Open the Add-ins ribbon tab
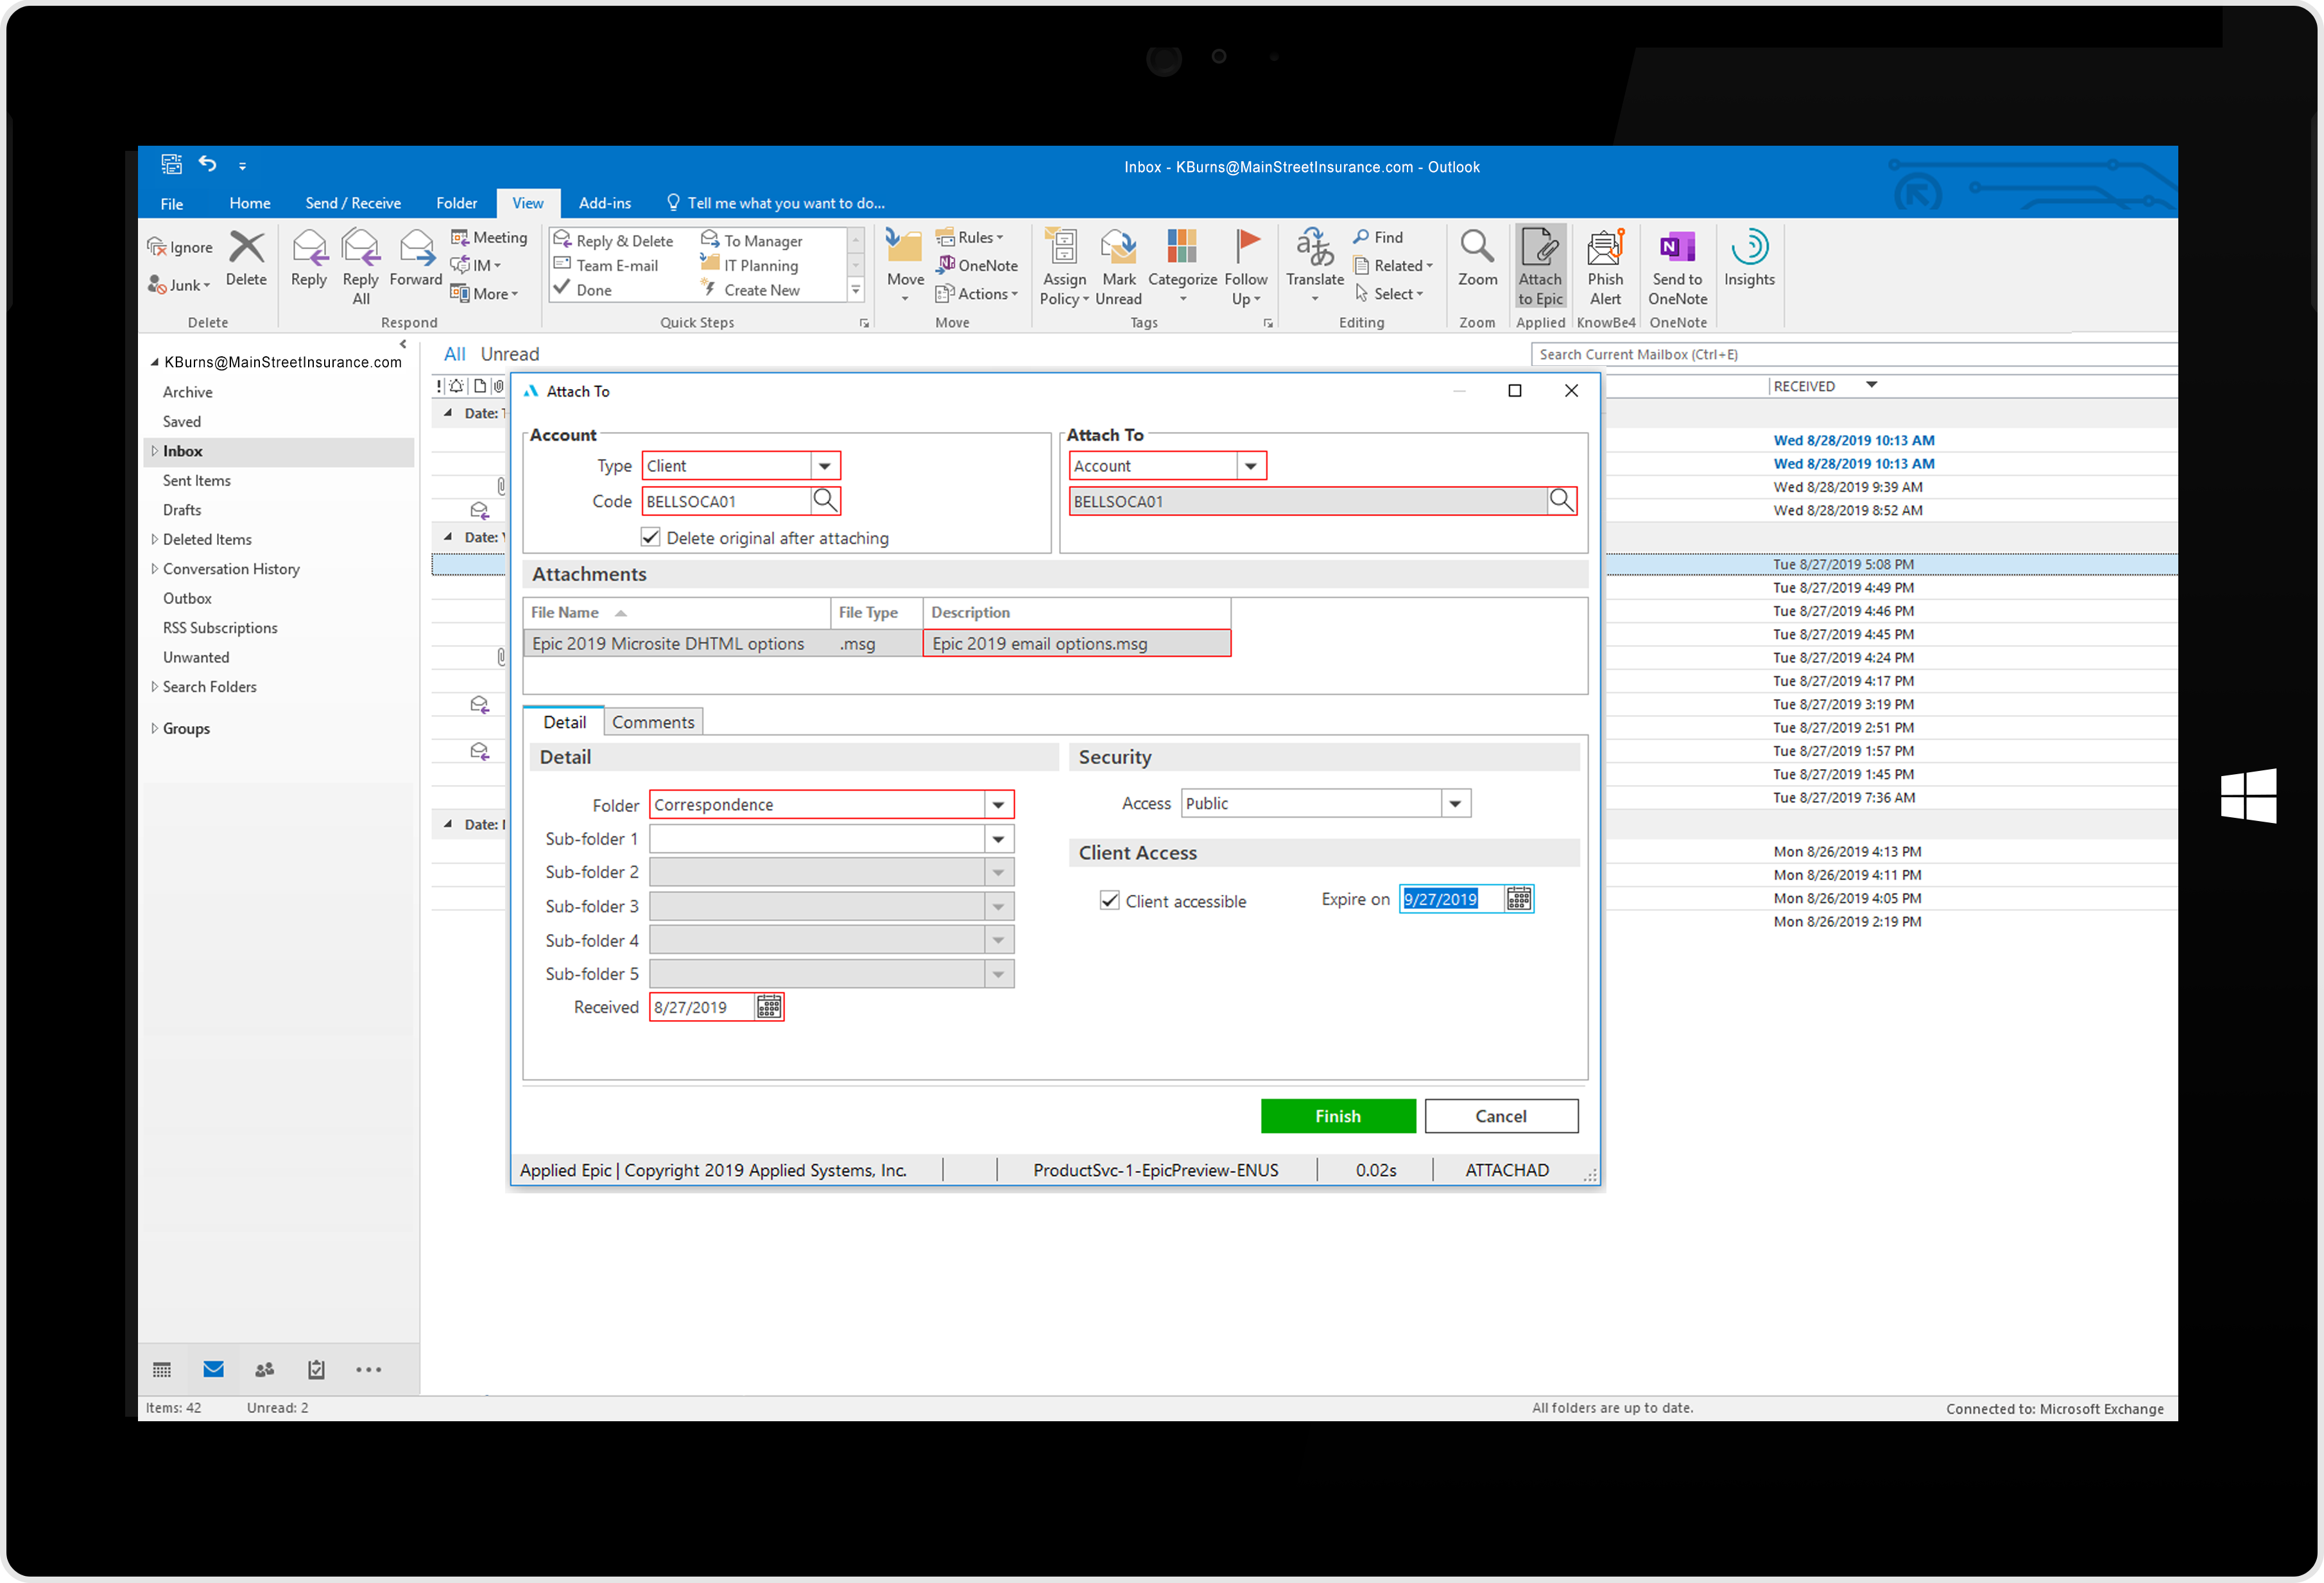Screen dimensions: 2324x1583 click(604, 203)
